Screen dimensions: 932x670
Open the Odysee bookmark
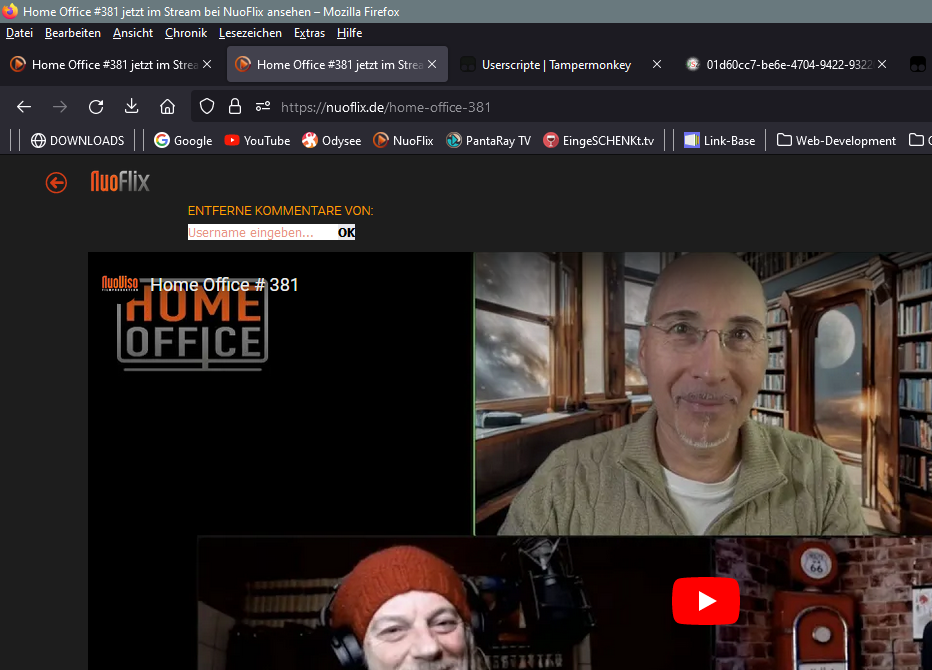point(331,141)
